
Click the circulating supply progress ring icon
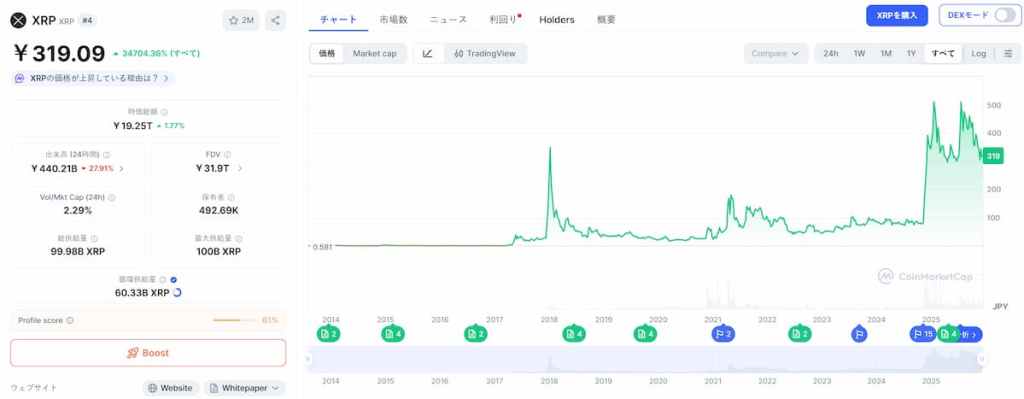177,293
